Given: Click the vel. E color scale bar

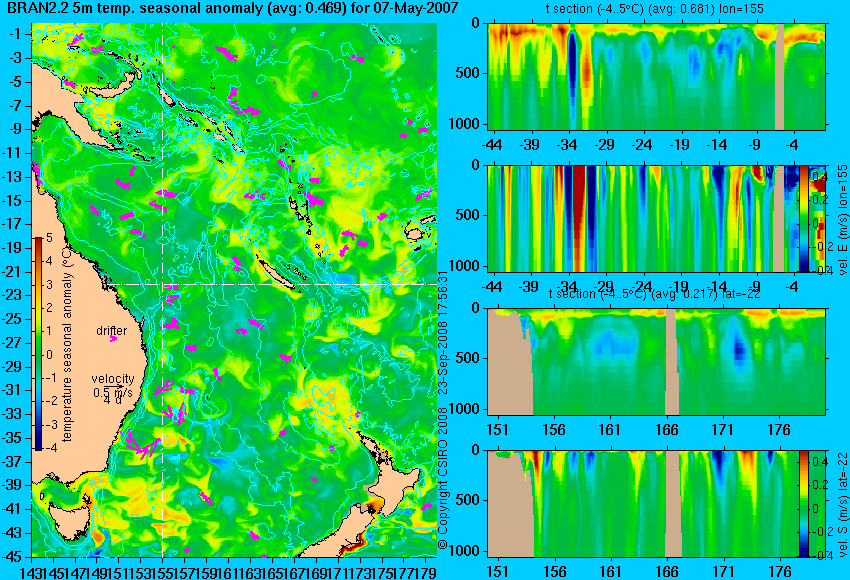Looking at the screenshot, I should [x=804, y=218].
